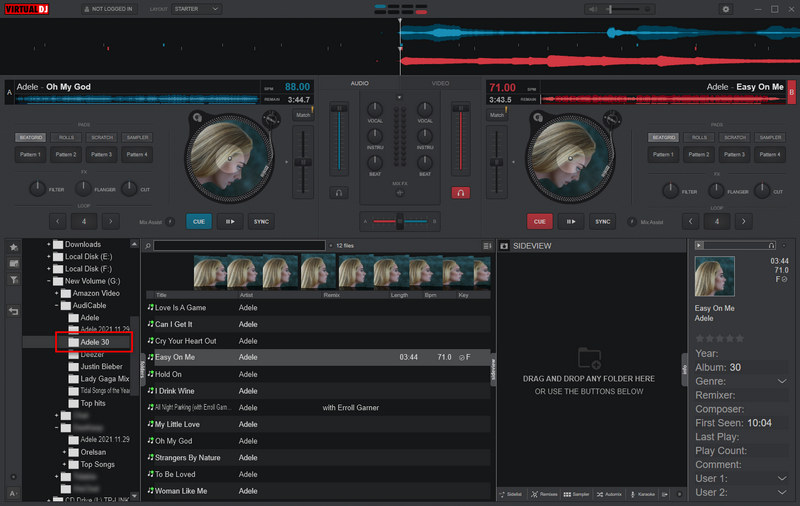Click deck A pitch slider
Image resolution: width=800 pixels, height=506 pixels.
(303, 162)
